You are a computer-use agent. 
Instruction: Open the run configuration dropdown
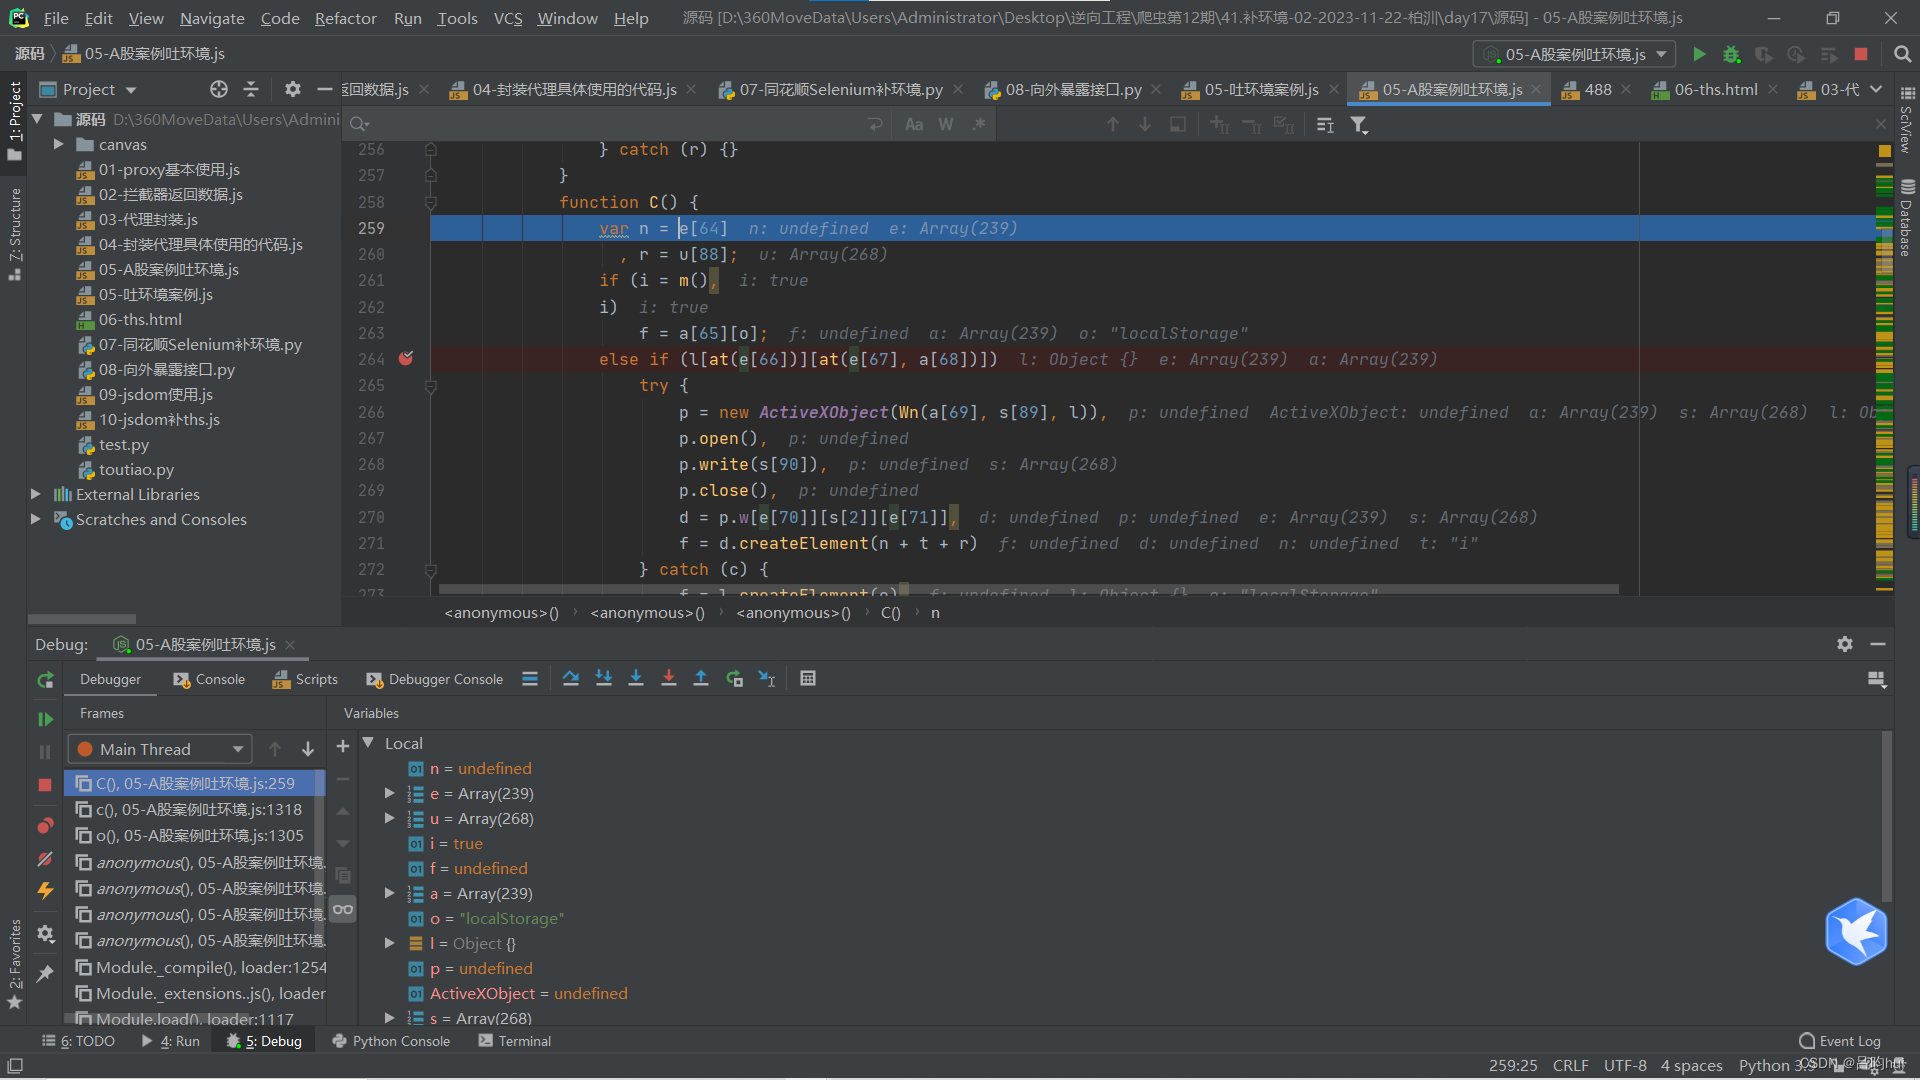click(1574, 54)
